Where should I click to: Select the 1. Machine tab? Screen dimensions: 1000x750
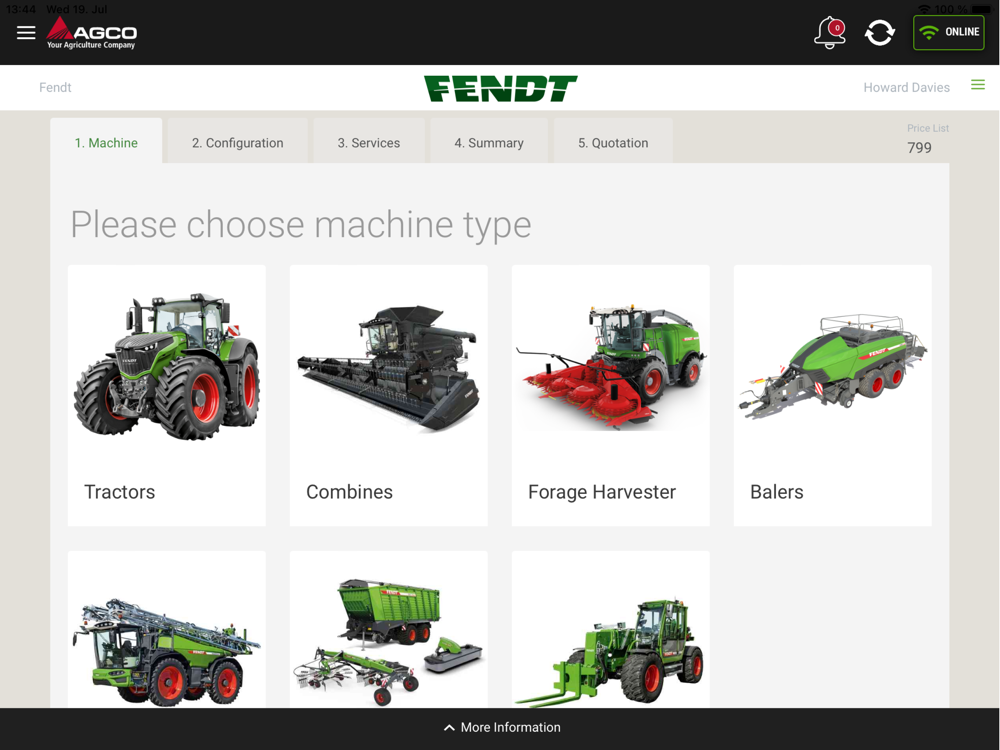(x=106, y=143)
